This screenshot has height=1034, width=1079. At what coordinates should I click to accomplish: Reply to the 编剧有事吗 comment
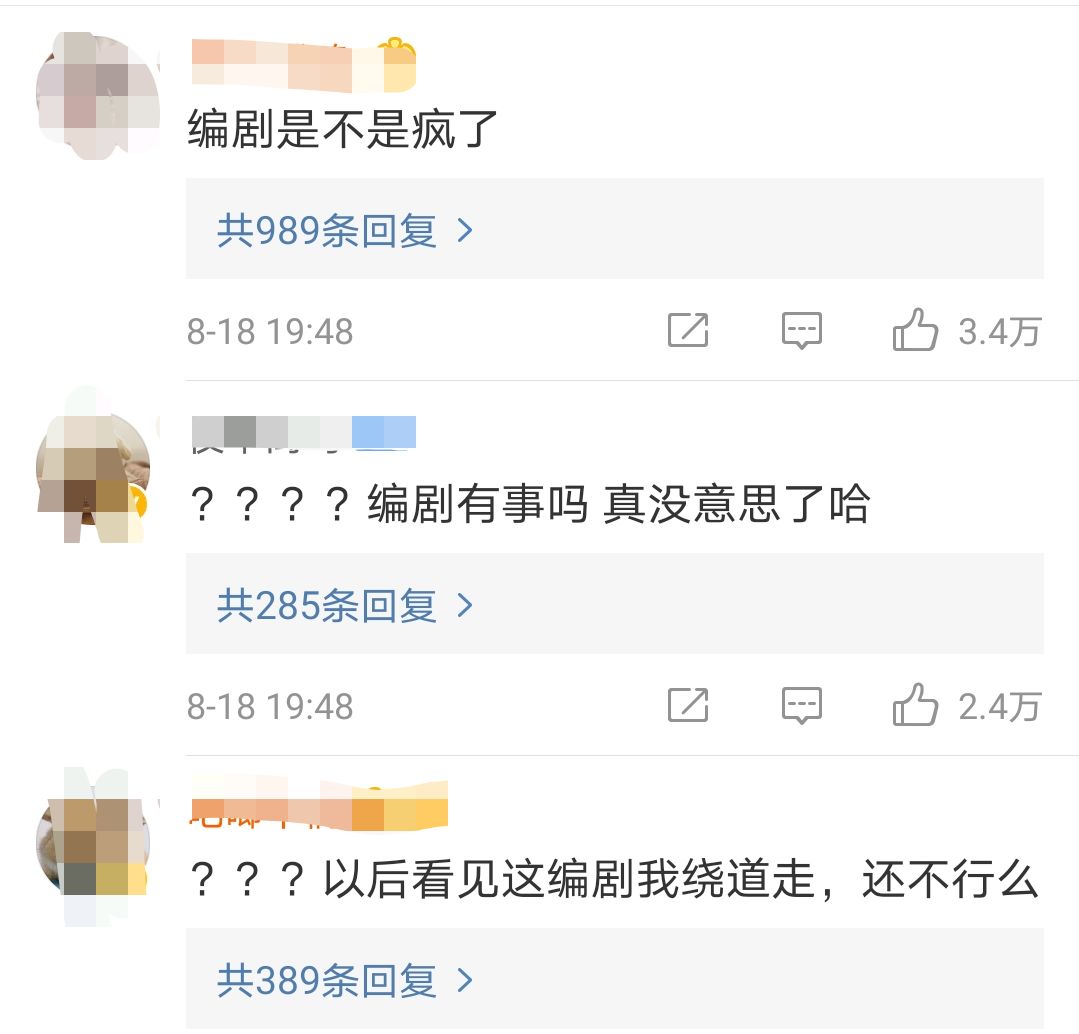click(x=802, y=705)
